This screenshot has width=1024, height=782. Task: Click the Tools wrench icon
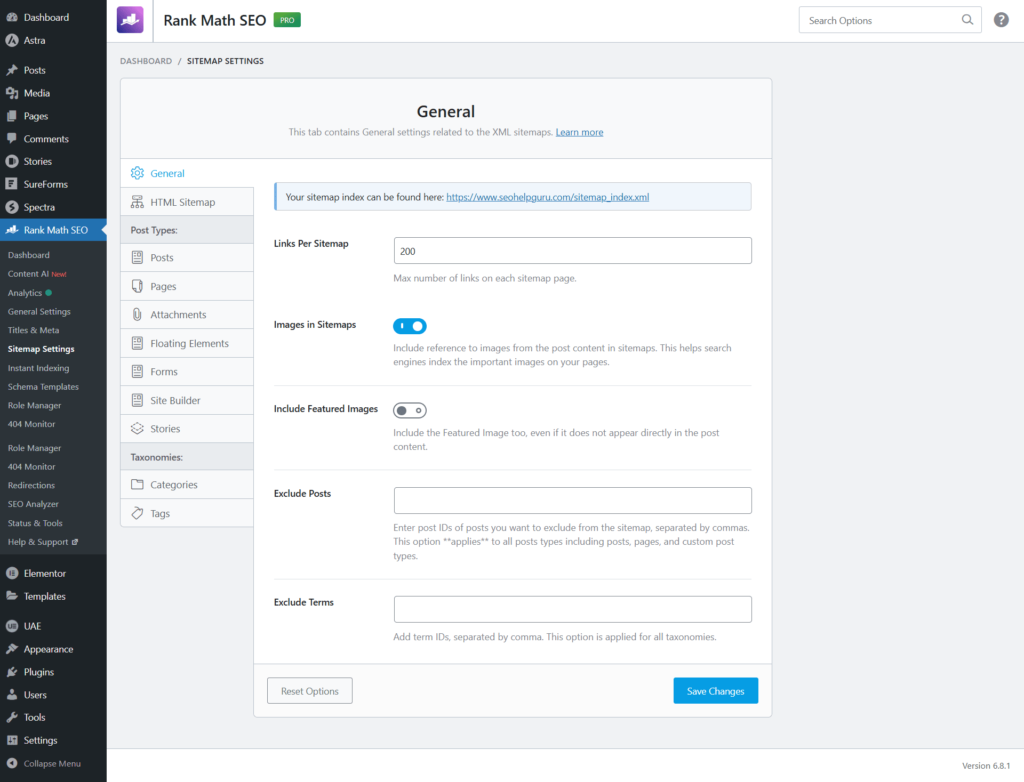point(12,717)
